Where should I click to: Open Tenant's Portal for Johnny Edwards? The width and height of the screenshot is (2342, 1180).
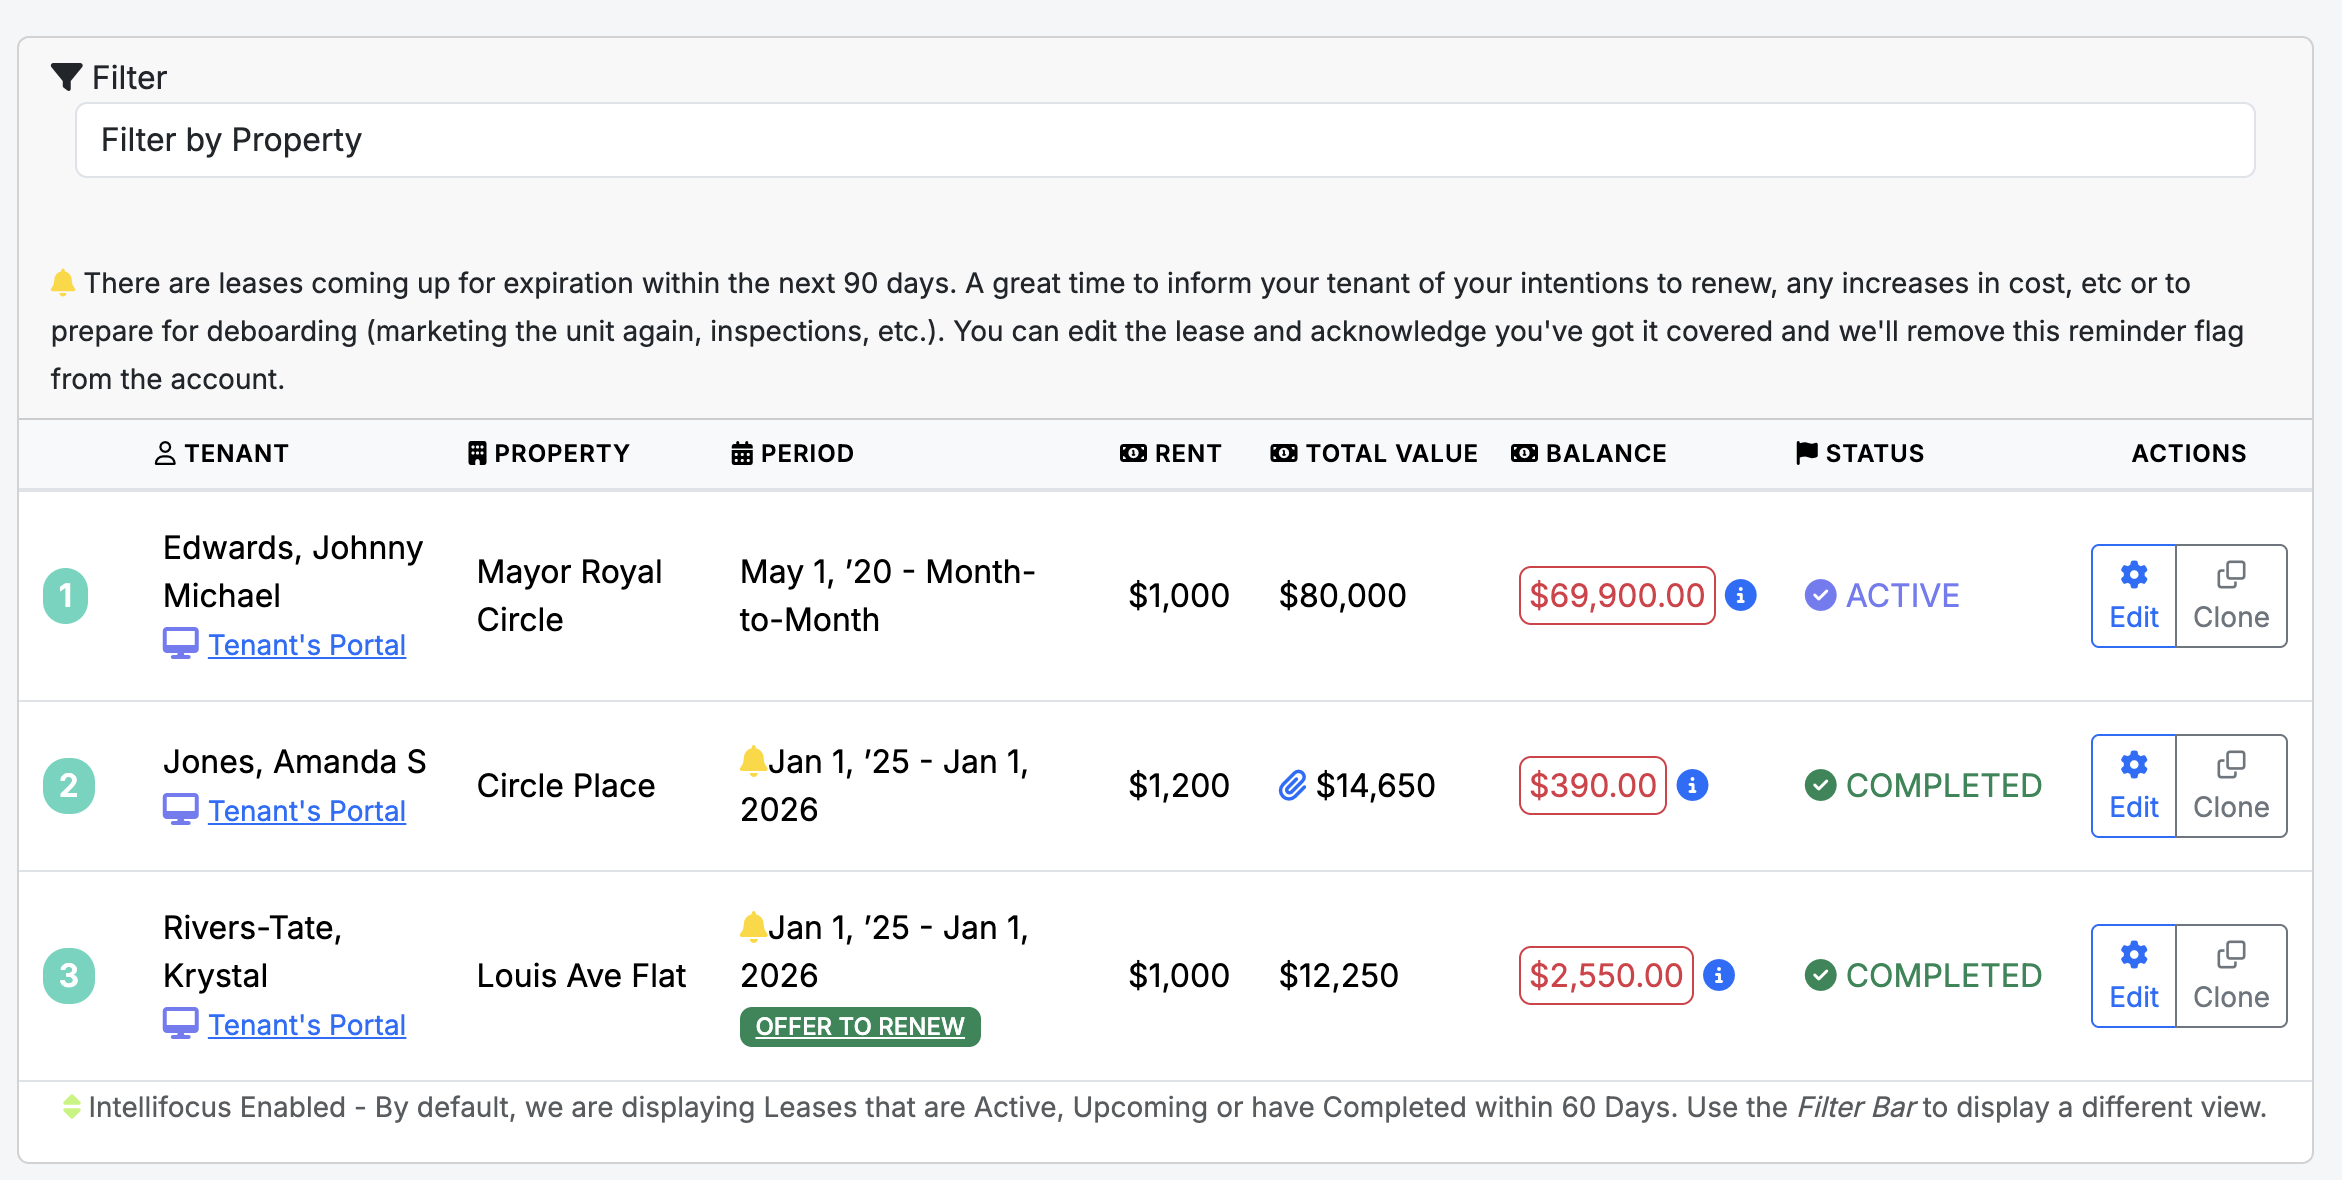pyautogui.click(x=306, y=645)
